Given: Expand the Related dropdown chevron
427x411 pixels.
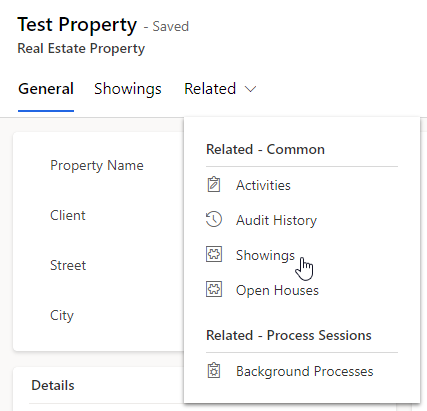Looking at the screenshot, I should (x=250, y=89).
